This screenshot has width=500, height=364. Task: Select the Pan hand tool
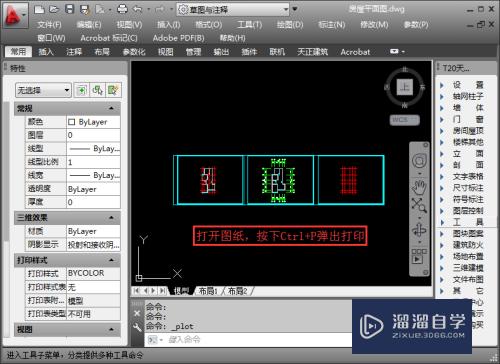[419, 187]
